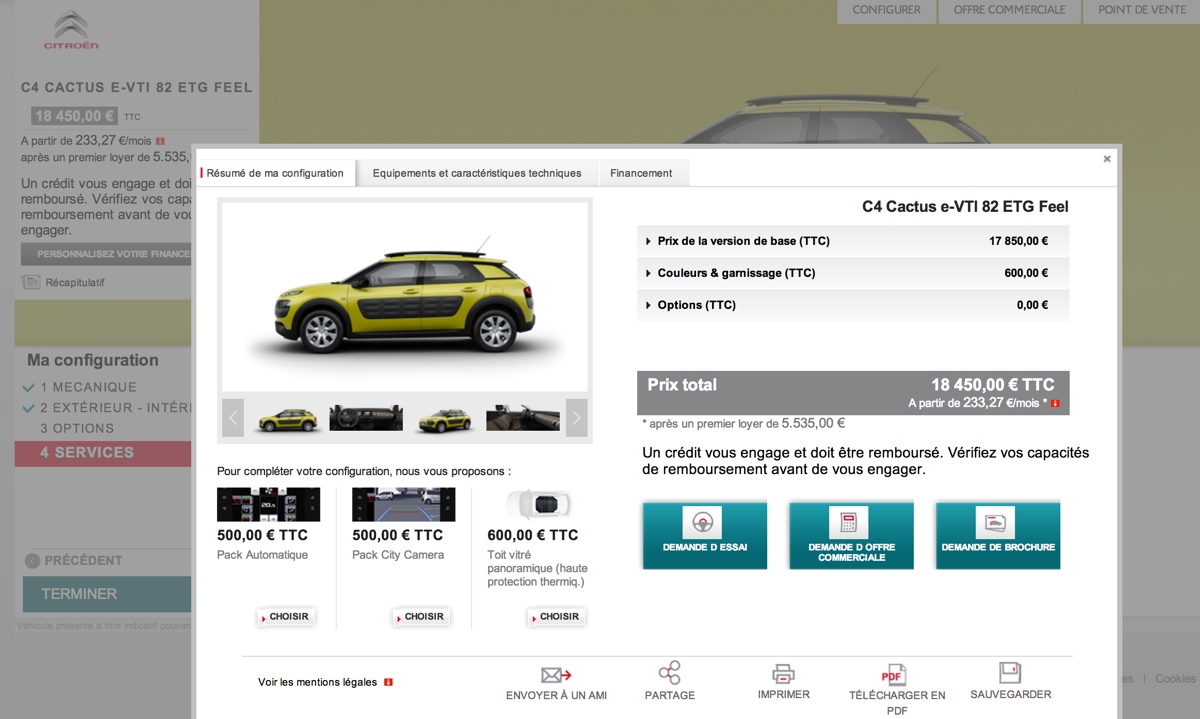Click Voir les mentions légales link

[317, 682]
